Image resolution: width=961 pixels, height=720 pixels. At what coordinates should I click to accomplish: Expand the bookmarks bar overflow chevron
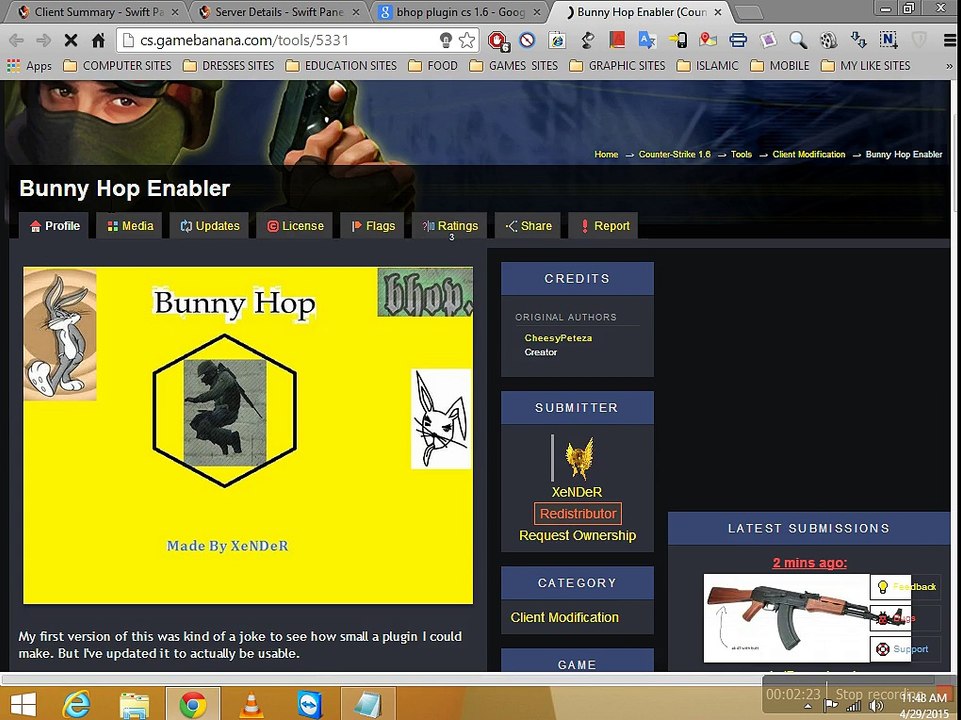click(949, 66)
